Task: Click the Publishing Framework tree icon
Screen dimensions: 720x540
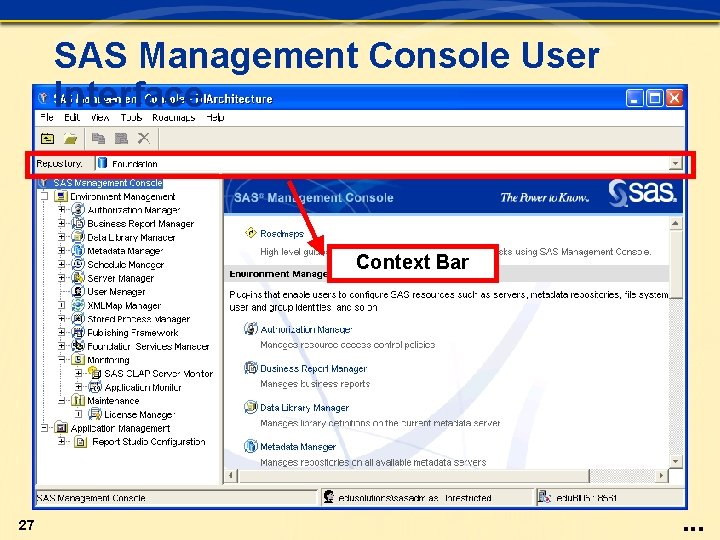Action: click(78, 332)
